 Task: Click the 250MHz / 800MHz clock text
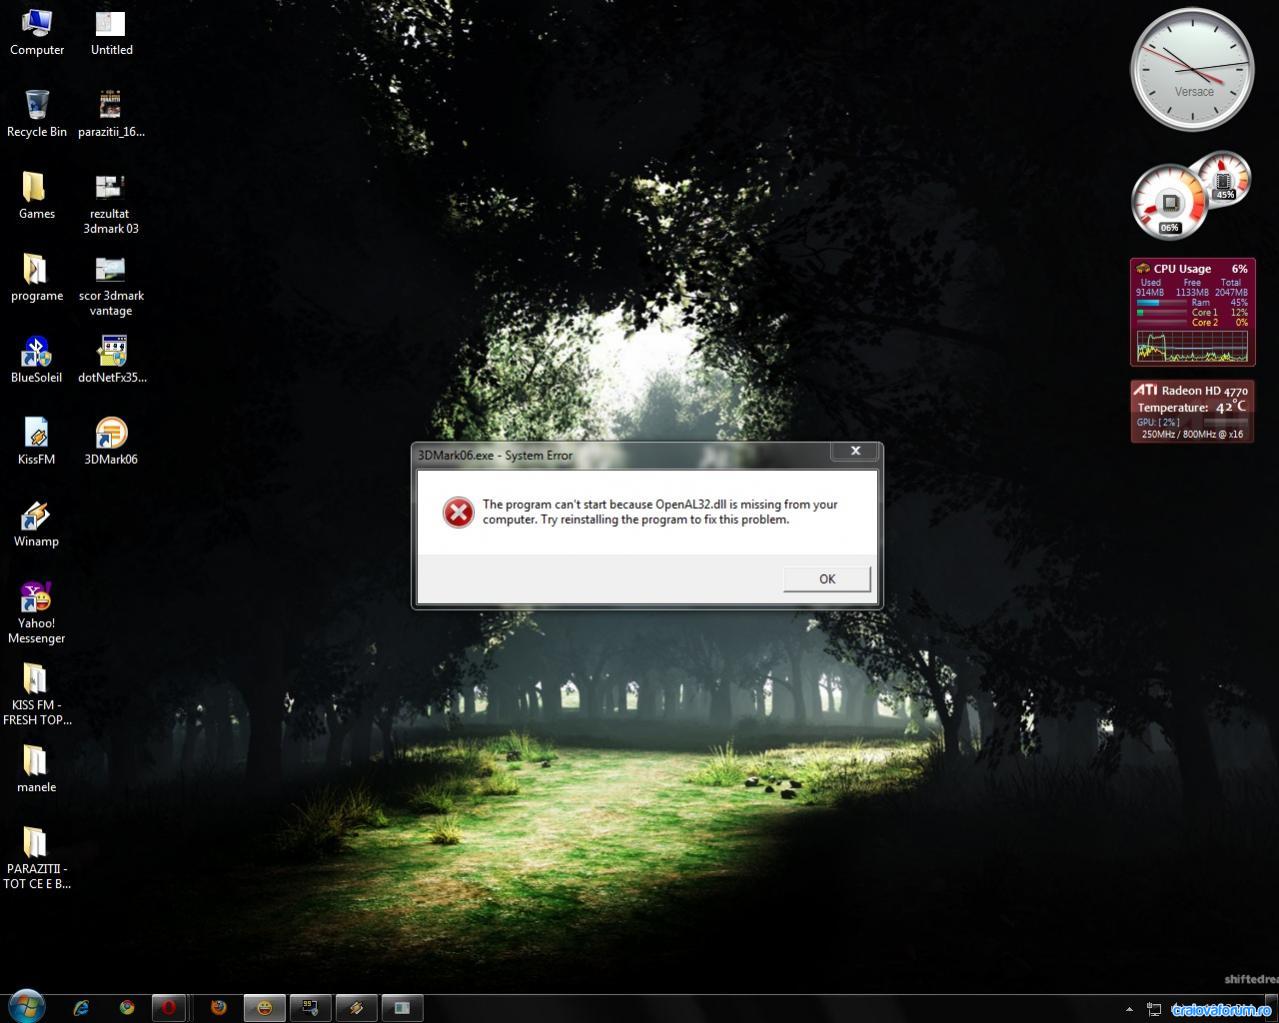tap(1192, 434)
